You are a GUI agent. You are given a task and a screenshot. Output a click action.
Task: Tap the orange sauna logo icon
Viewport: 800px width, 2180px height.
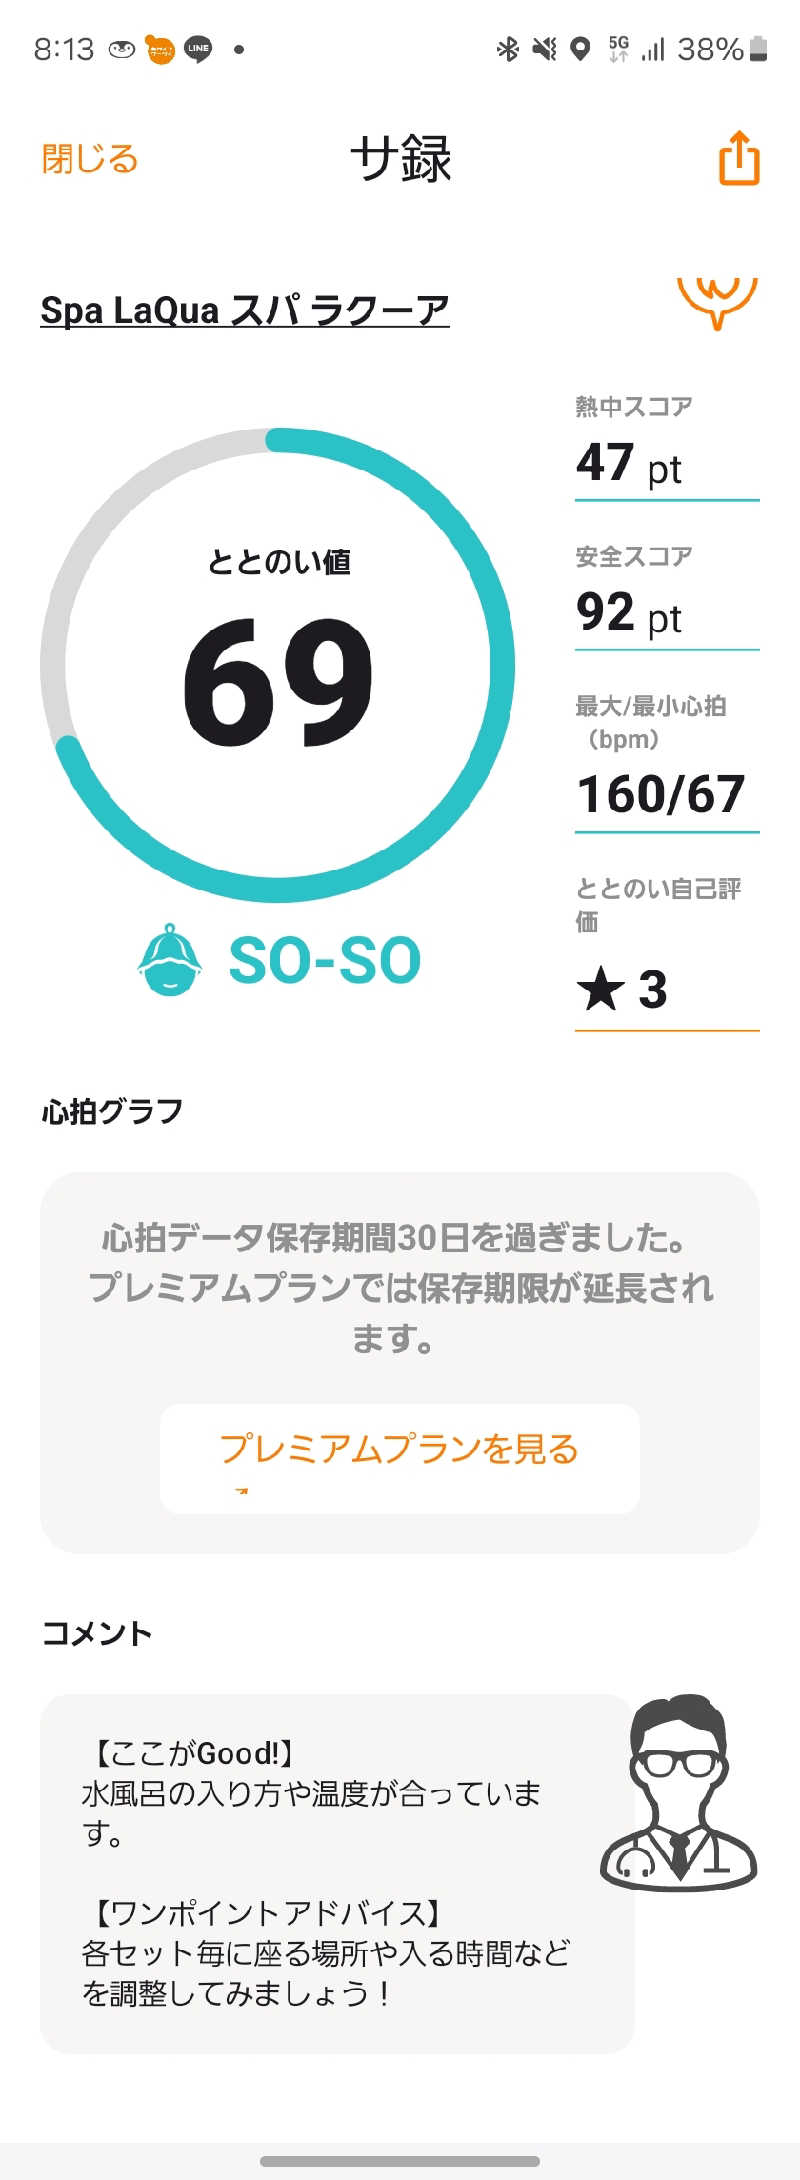[x=717, y=302]
